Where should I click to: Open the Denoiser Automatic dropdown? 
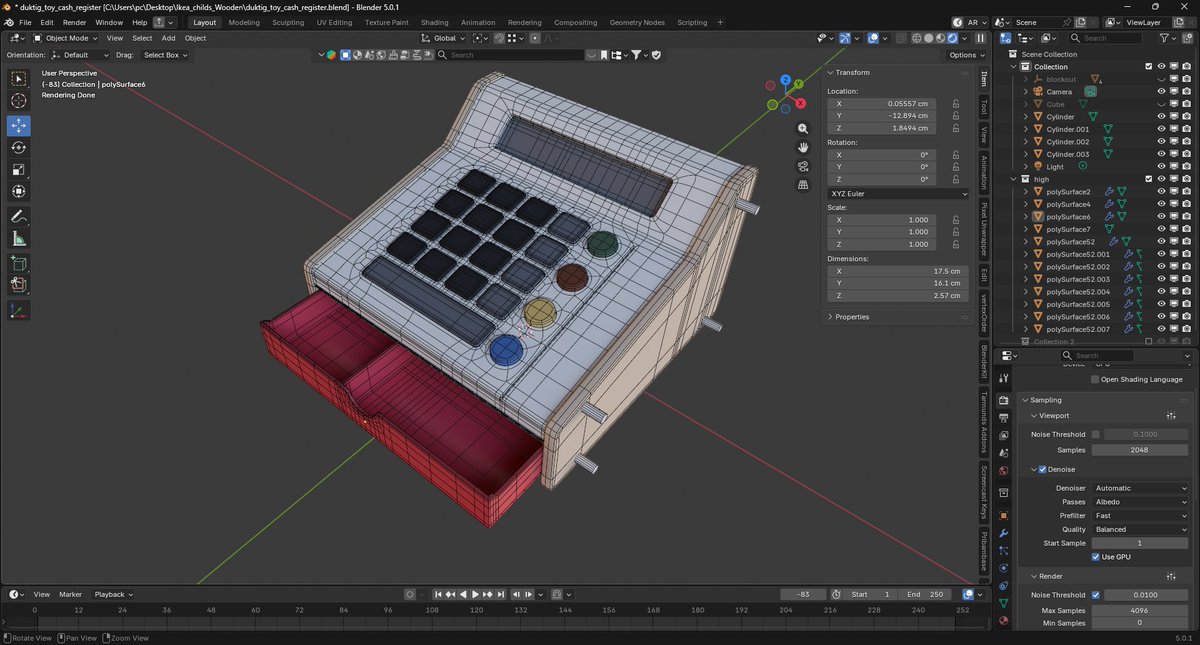coord(1140,488)
